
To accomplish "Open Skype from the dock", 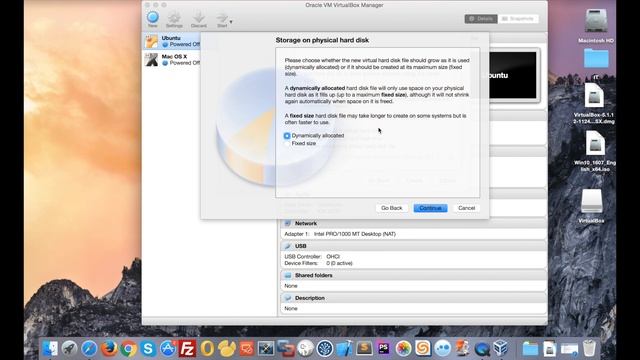I will pos(148,348).
